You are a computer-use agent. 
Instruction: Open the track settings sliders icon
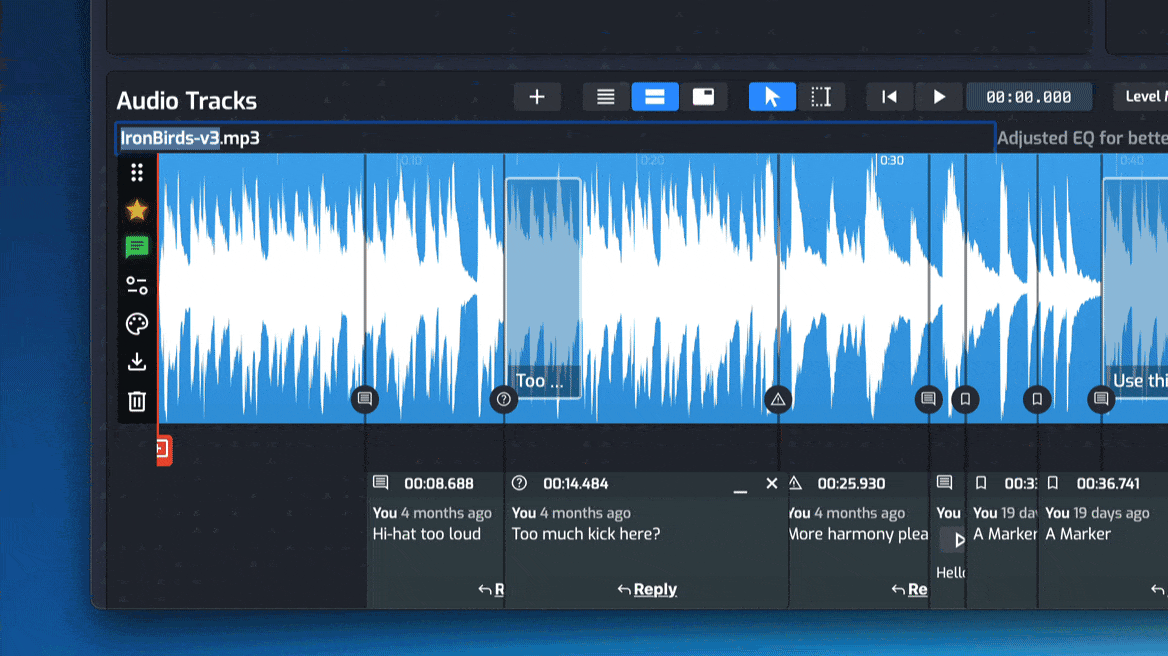coord(137,286)
